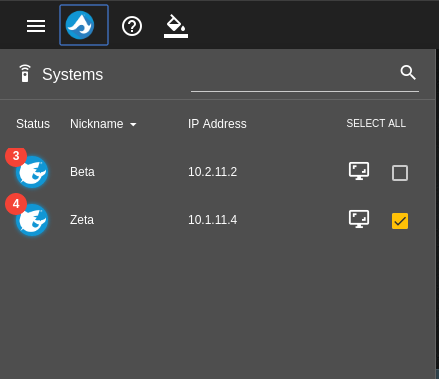439x379 pixels.
Task: Click the red badge 4 on Zeta
Action: (x=16, y=204)
